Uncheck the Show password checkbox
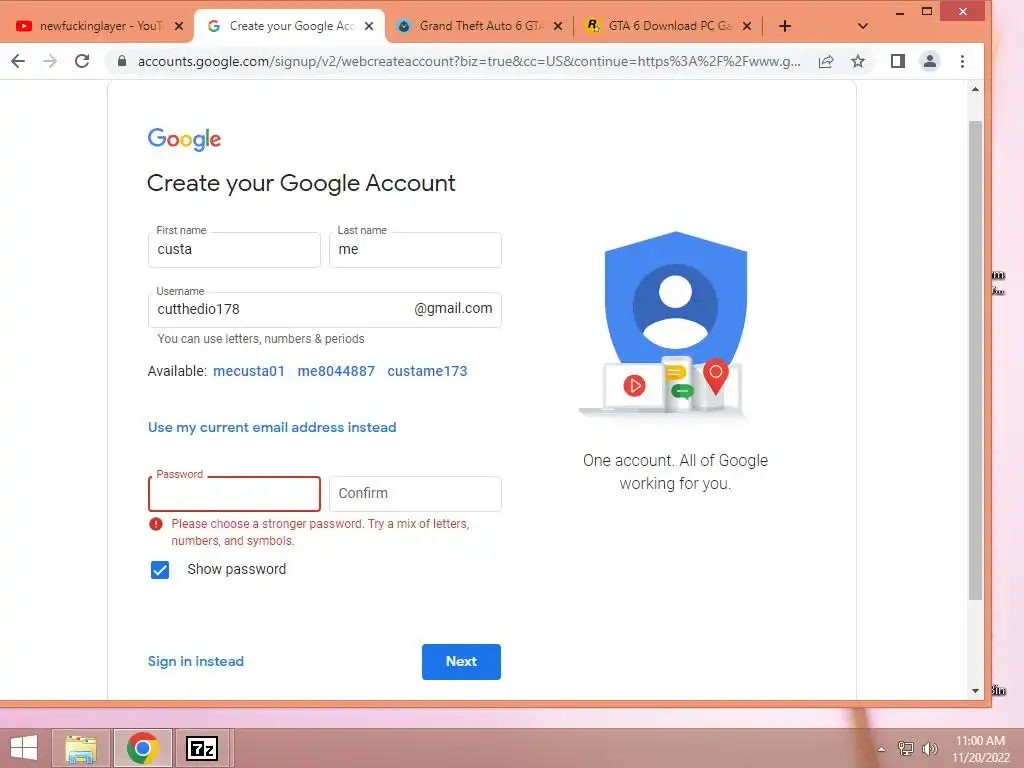 tap(160, 569)
